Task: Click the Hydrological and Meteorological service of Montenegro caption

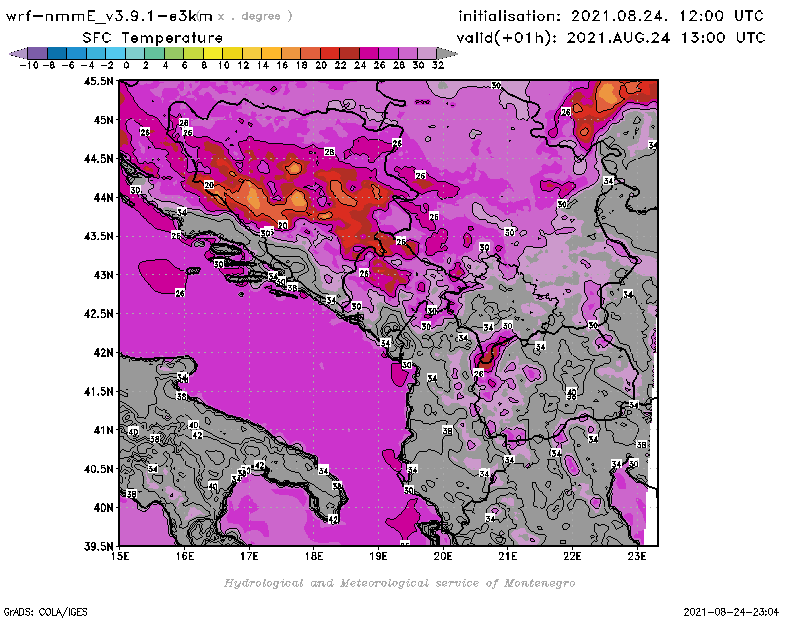Action: [x=399, y=583]
